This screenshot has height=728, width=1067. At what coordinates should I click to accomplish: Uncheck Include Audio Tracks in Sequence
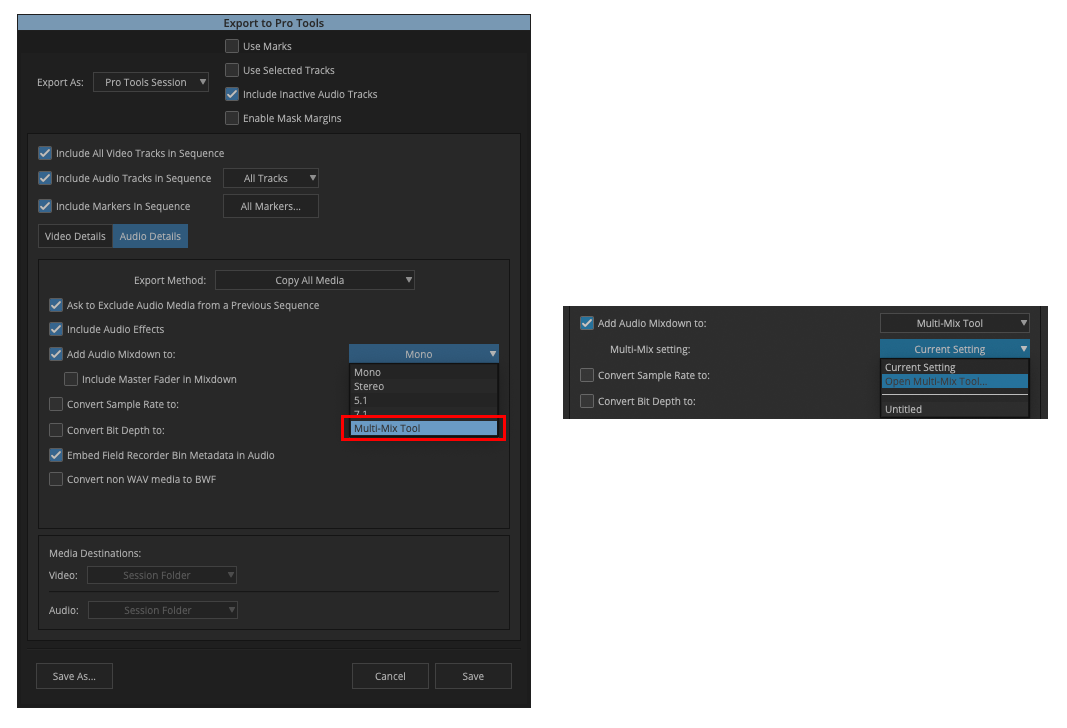(45, 178)
